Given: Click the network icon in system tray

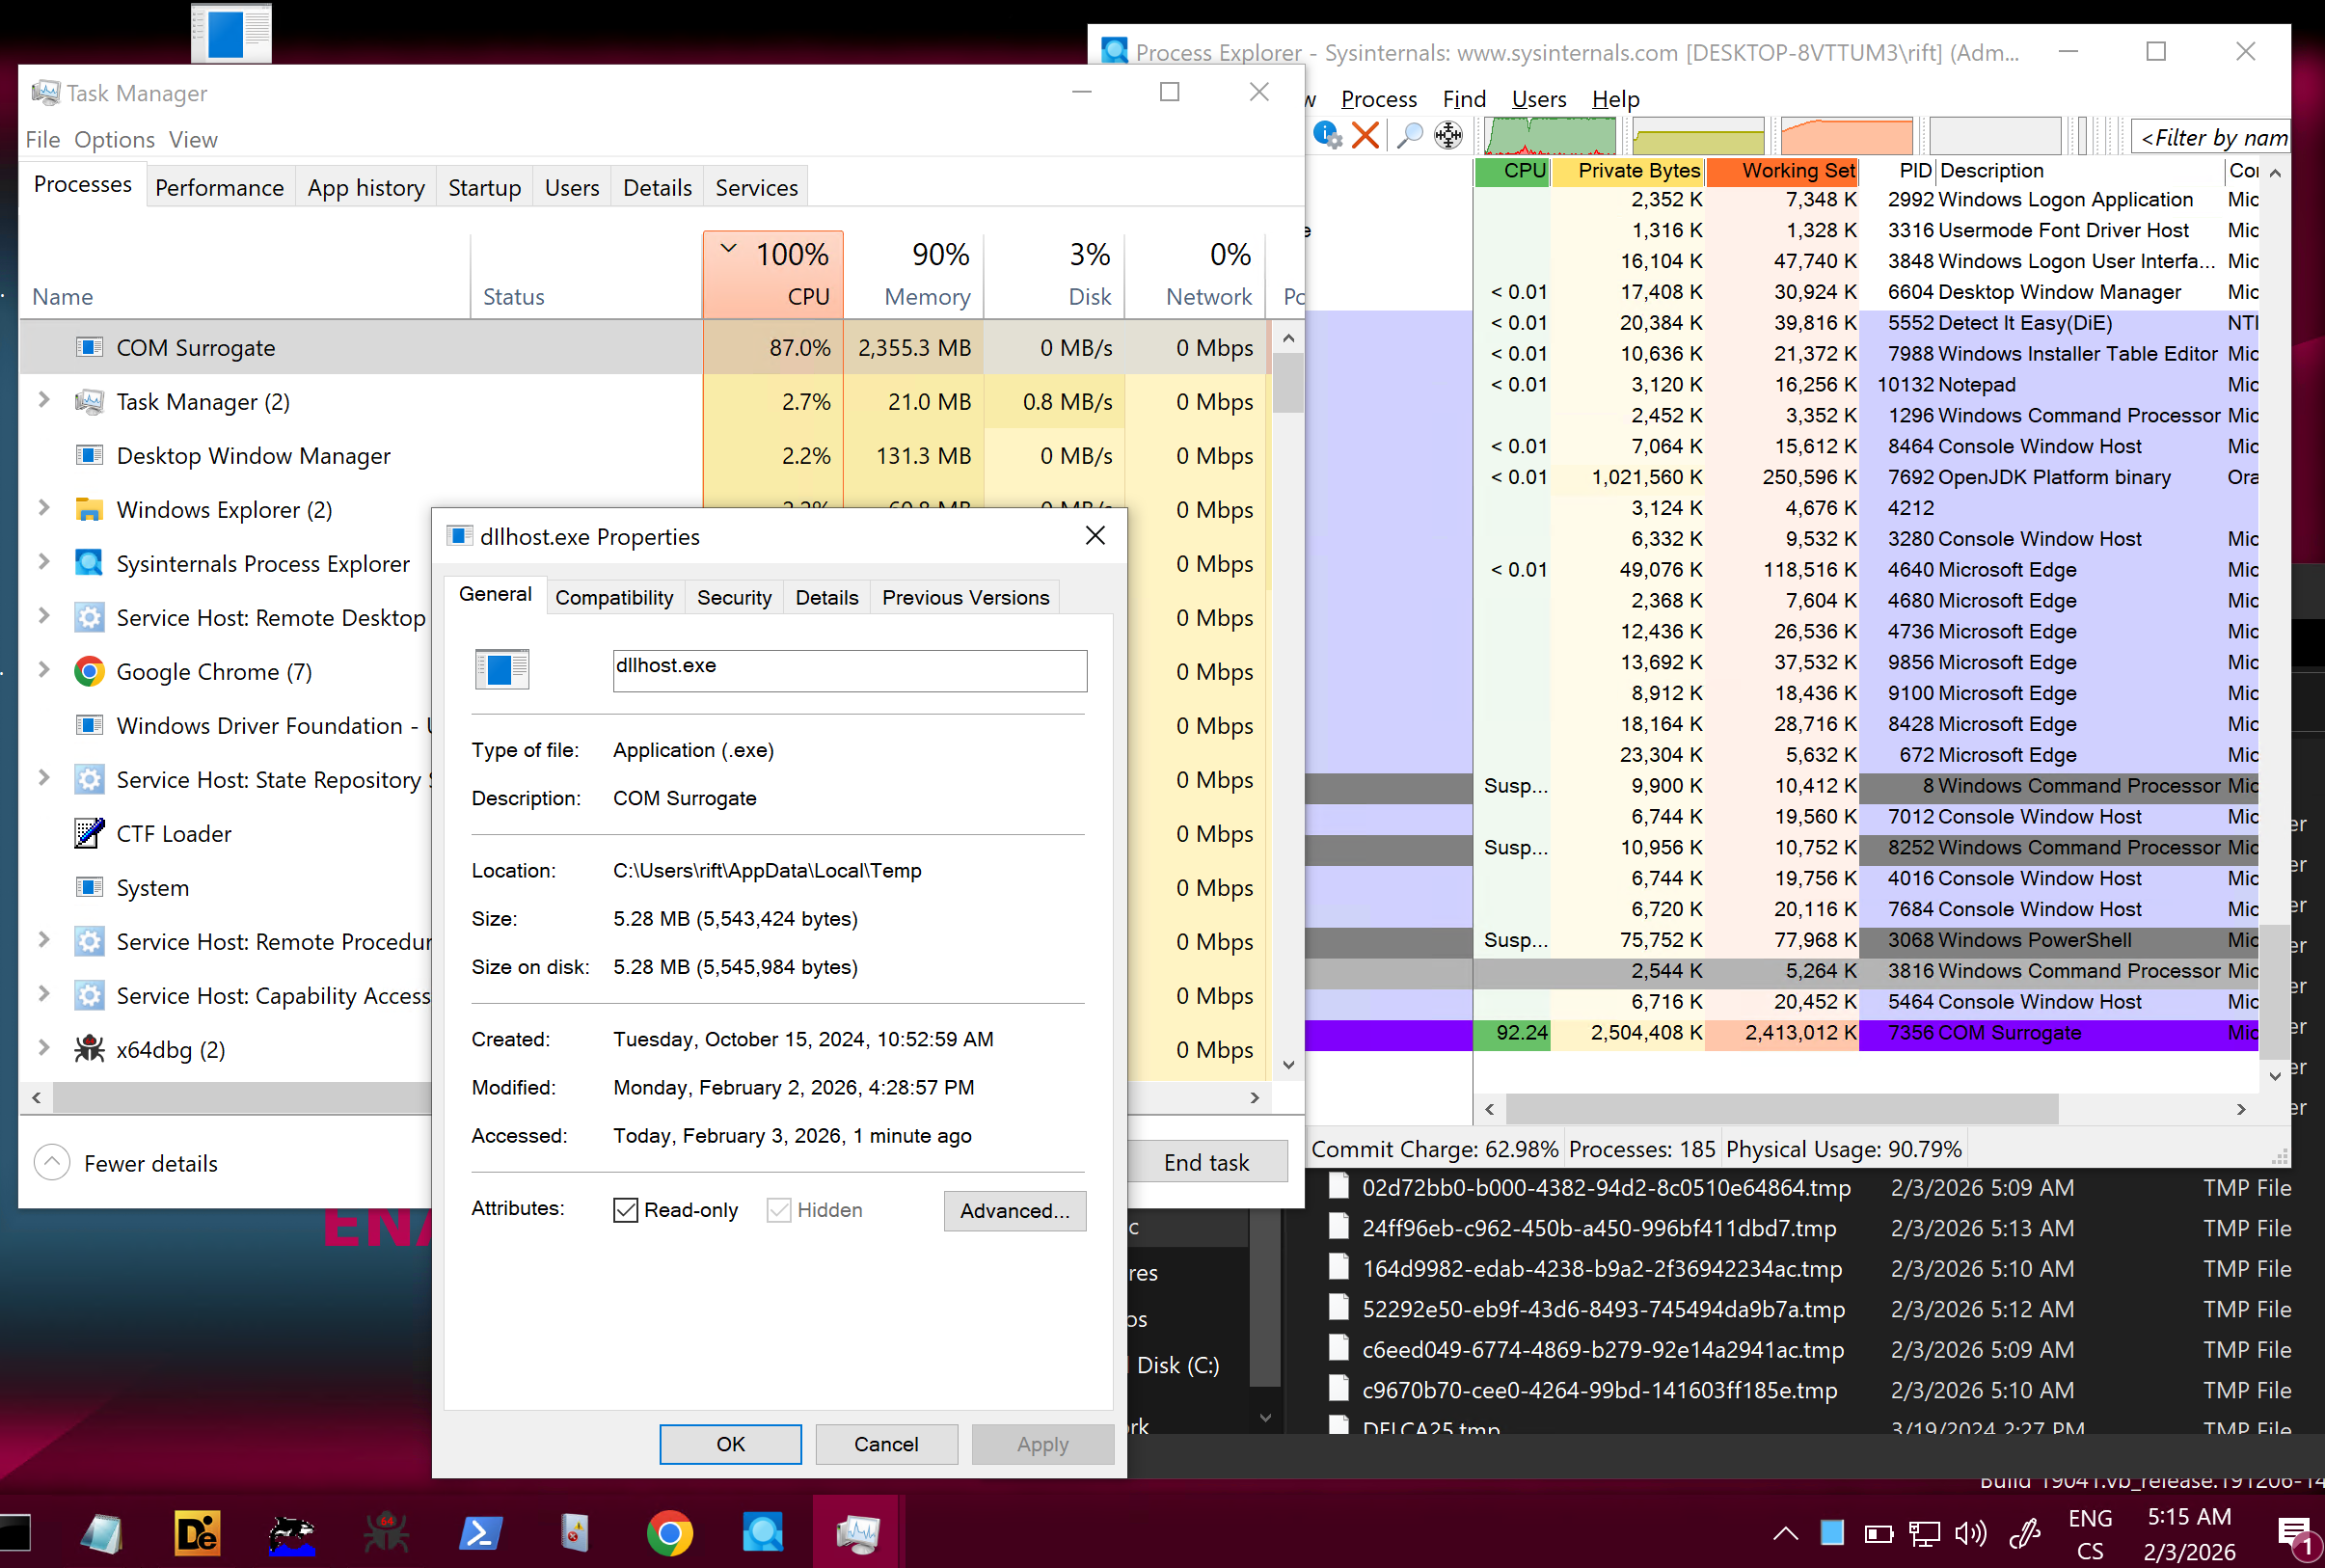Looking at the screenshot, I should pos(1924,1533).
